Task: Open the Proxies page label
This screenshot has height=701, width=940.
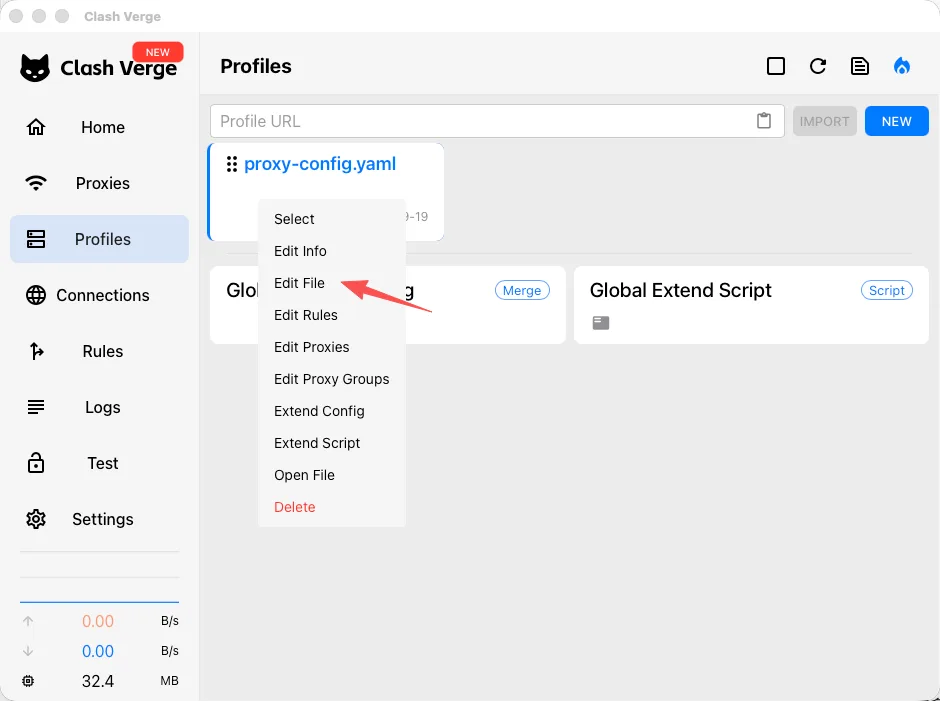Action: coord(103,183)
